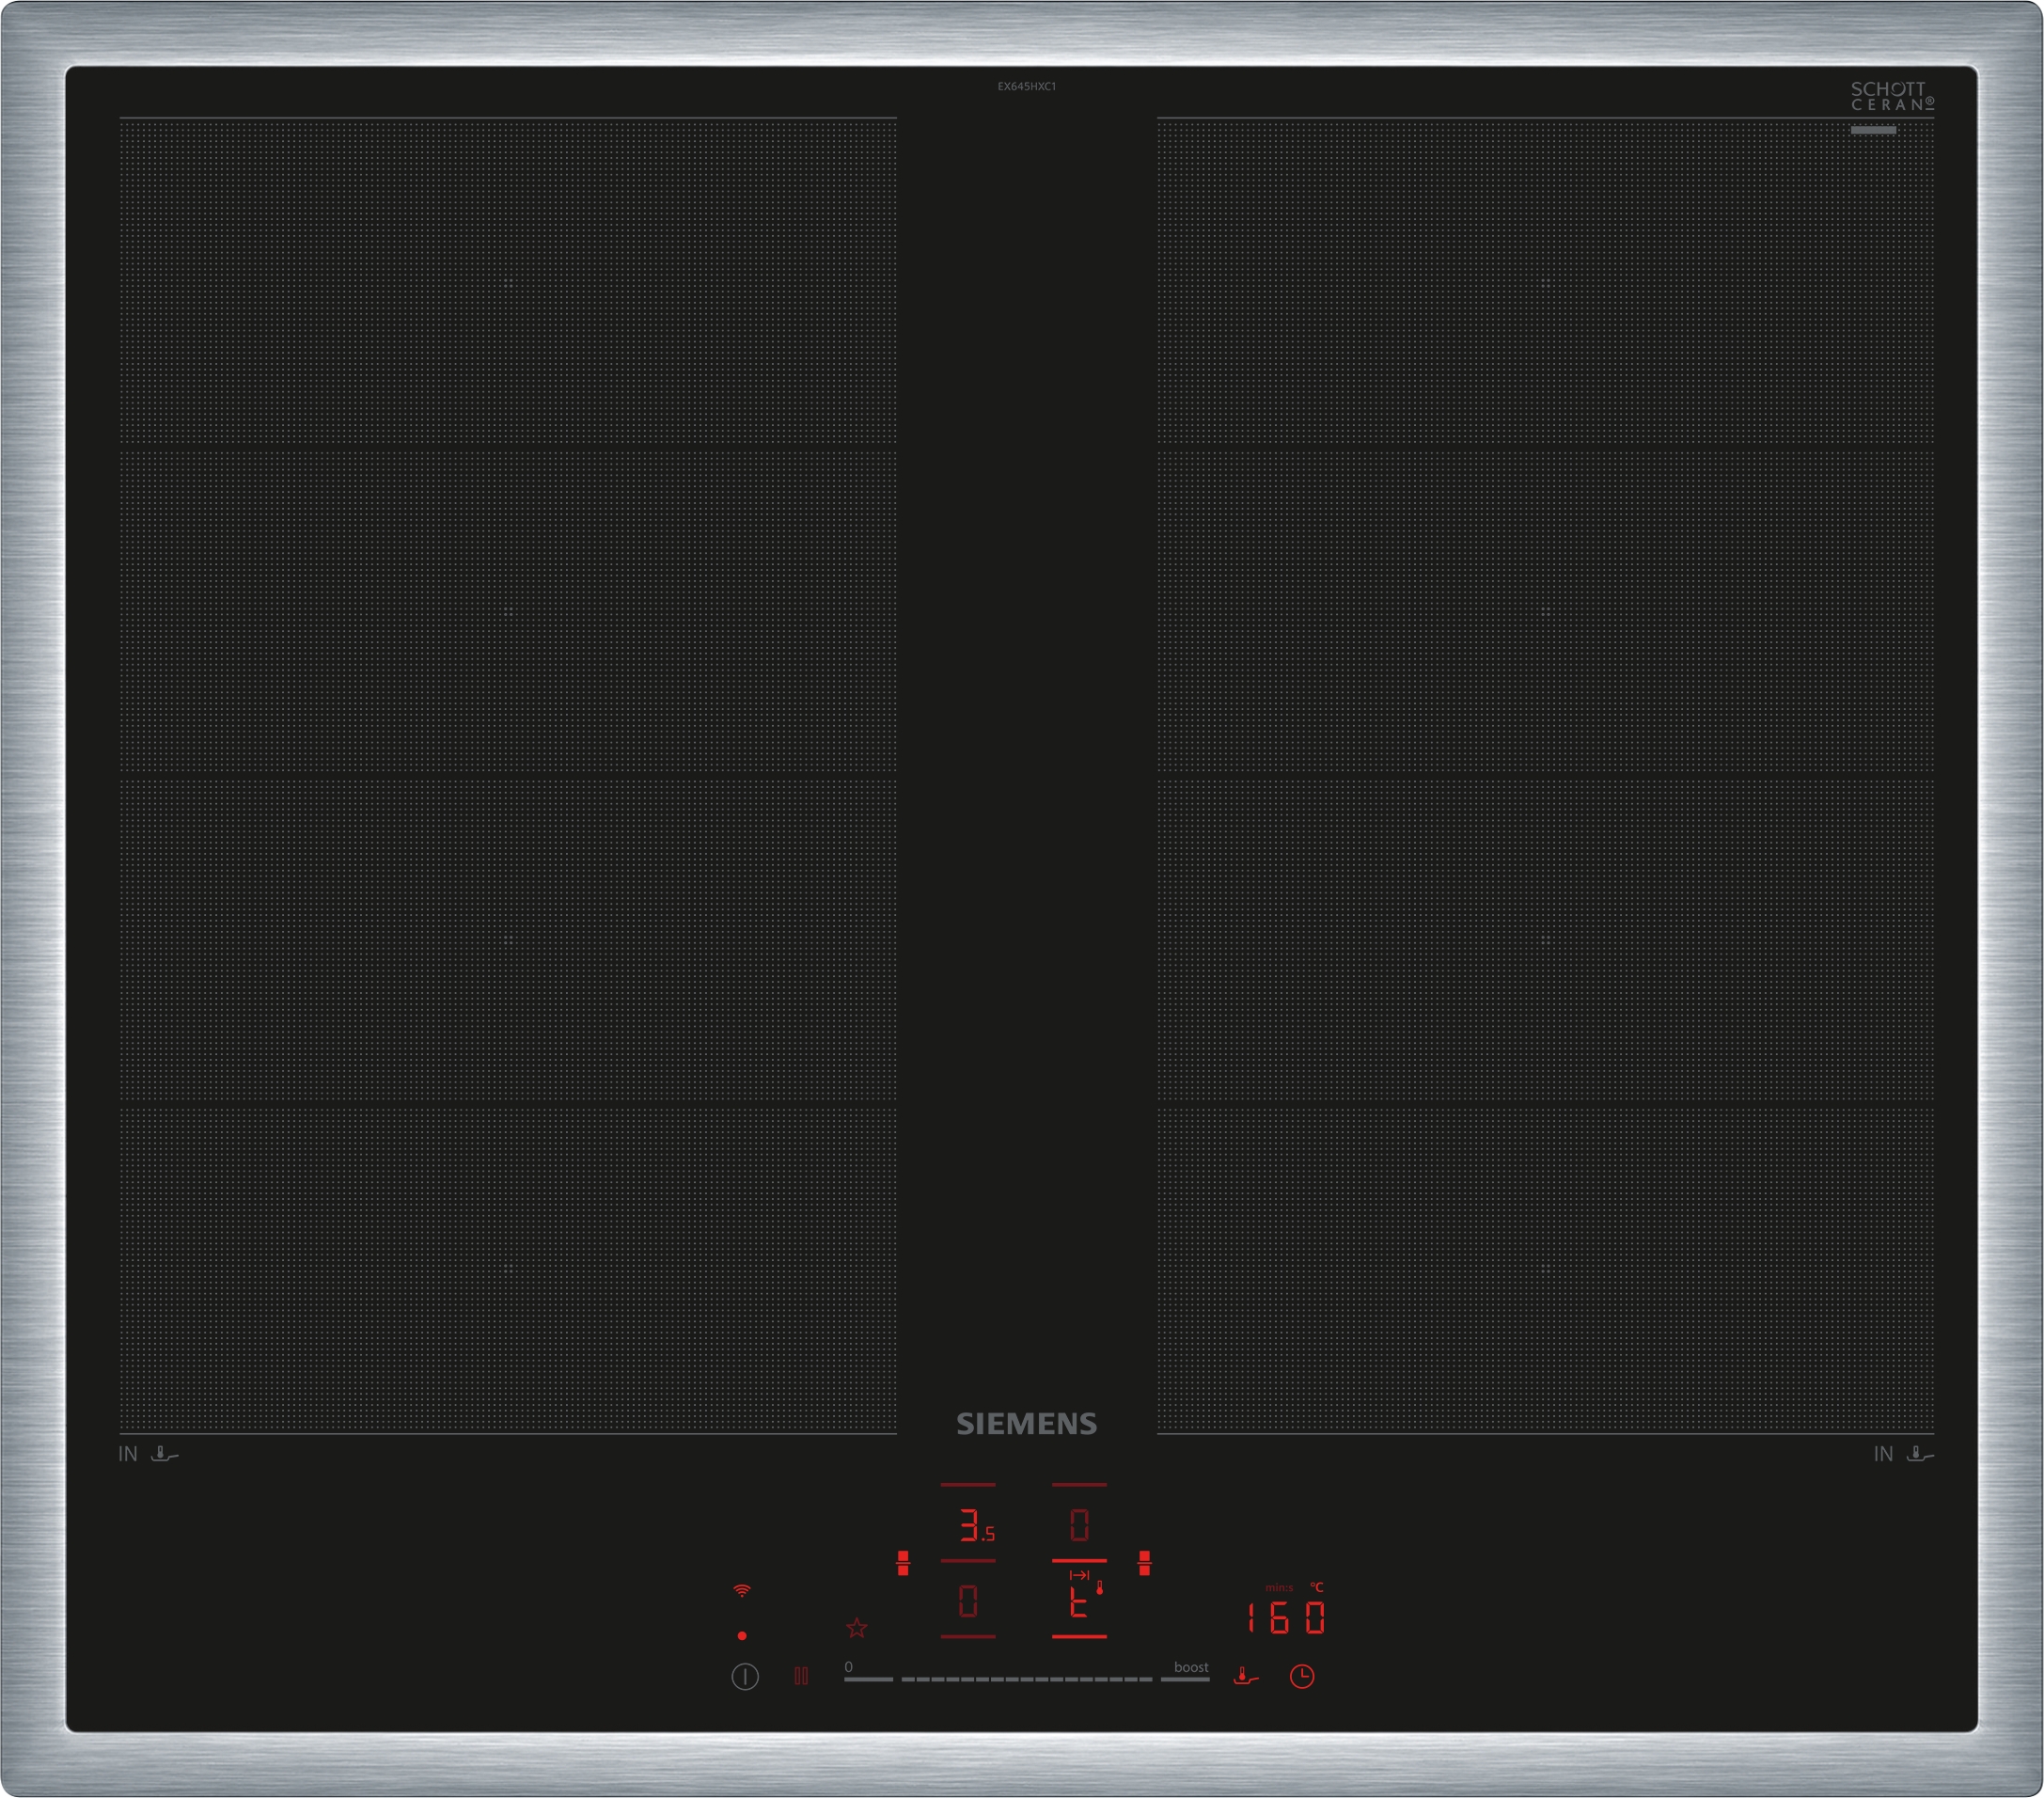The height and width of the screenshot is (1798, 2044).
Task: Tap the 160 temperature display
Action: (x=1286, y=1617)
